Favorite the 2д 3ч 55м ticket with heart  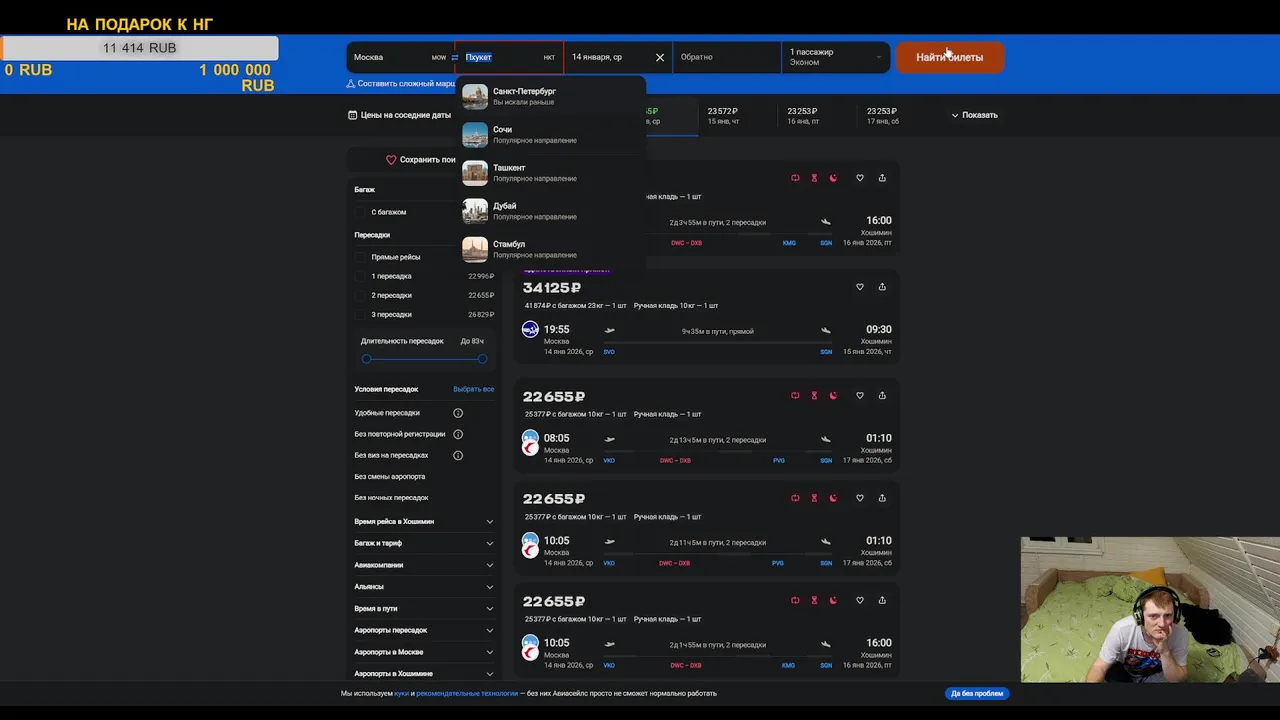pos(860,178)
